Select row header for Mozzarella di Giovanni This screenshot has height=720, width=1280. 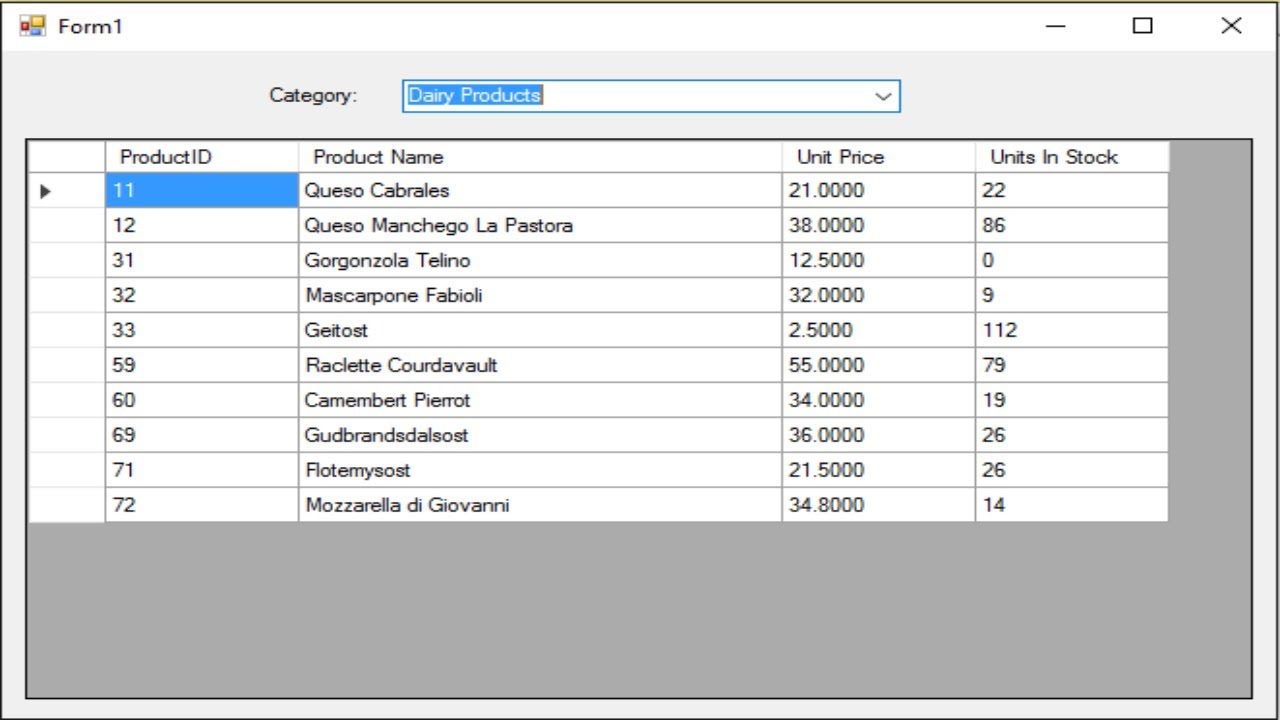pyautogui.click(x=67, y=505)
